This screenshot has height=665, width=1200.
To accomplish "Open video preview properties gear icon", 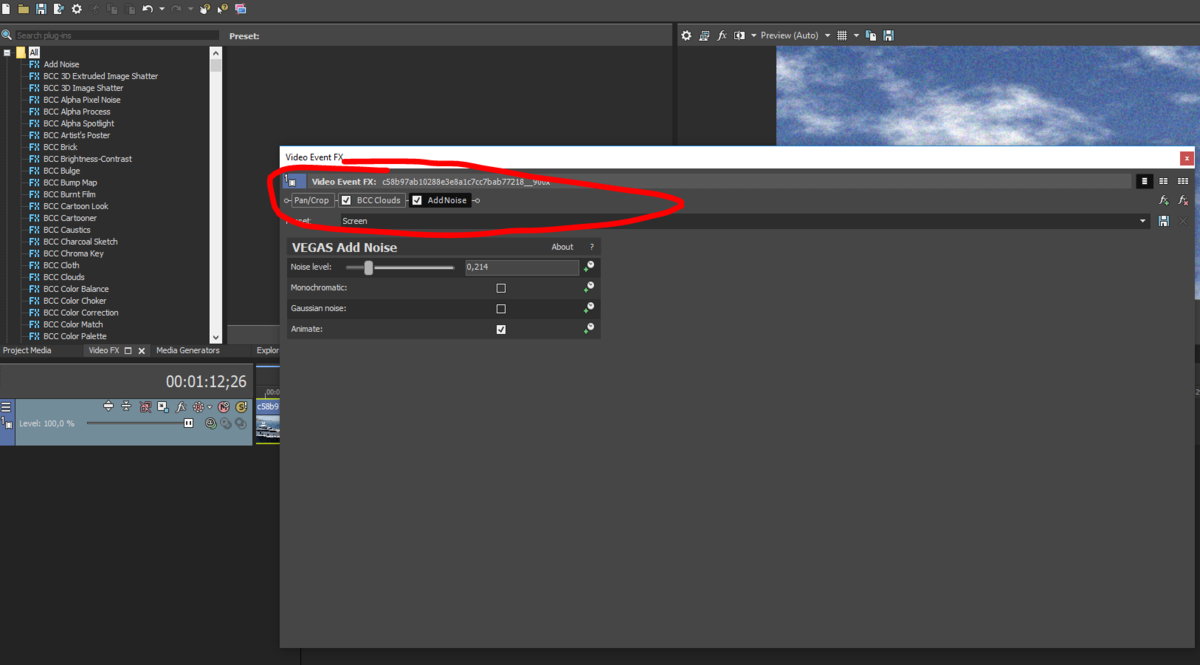I will [686, 35].
